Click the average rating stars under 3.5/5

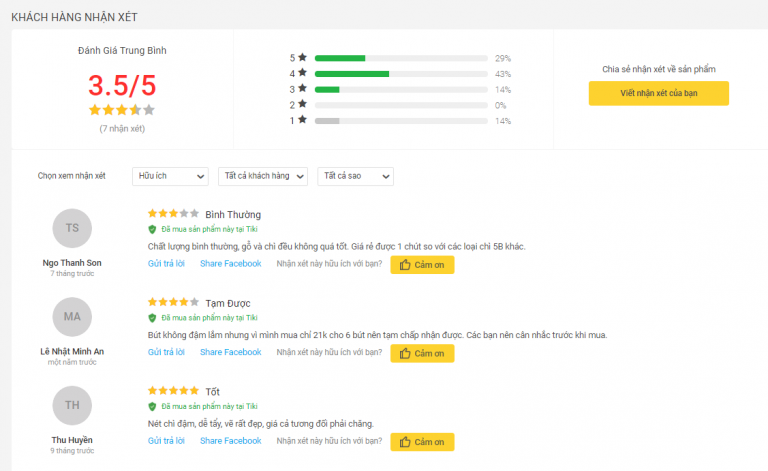pos(122,110)
